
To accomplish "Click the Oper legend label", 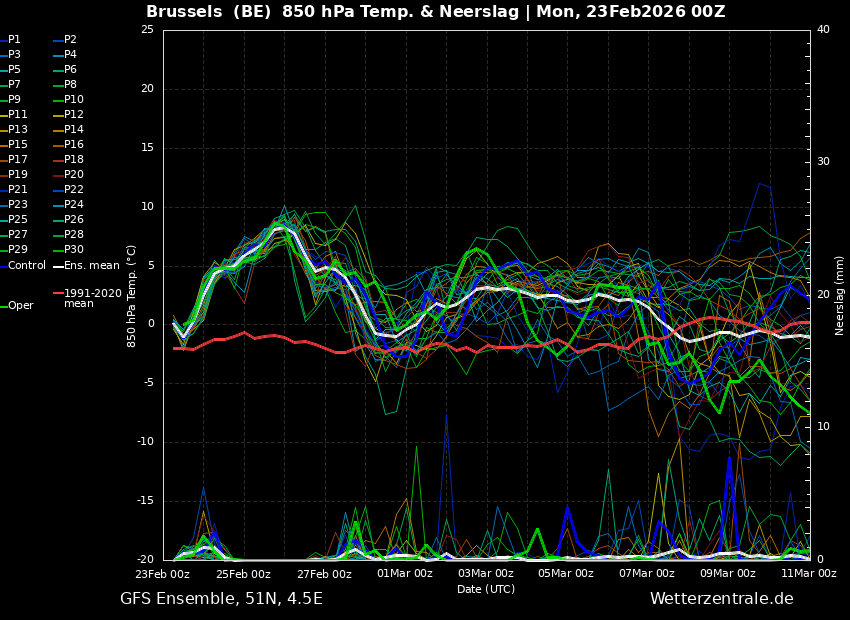I will [x=21, y=306].
